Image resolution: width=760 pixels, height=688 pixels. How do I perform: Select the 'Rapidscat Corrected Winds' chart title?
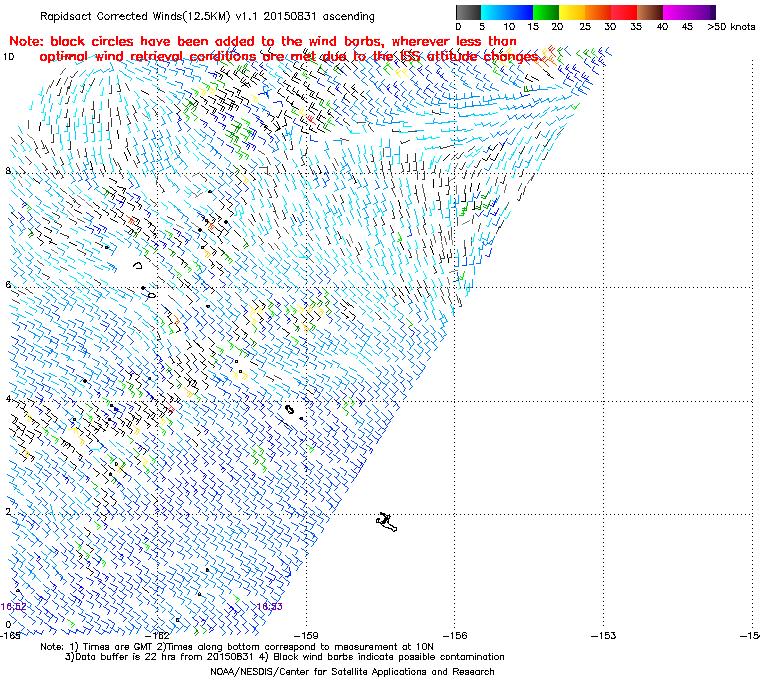point(207,16)
